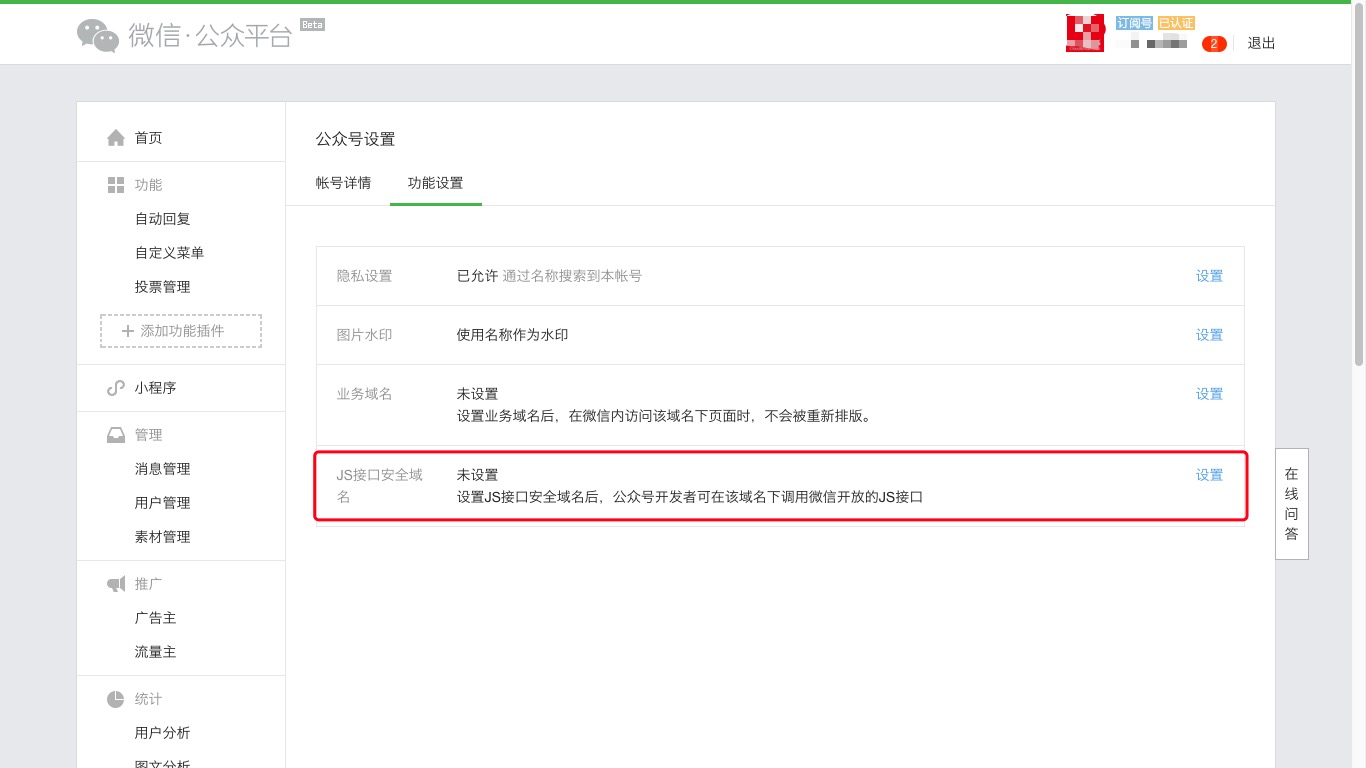Viewport: 1366px width, 768px height.
Task: Click the page vertical scrollbar
Action: coord(1359,185)
